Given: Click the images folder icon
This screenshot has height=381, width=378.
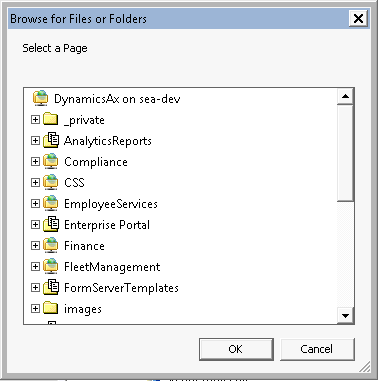Looking at the screenshot, I should [51, 308].
